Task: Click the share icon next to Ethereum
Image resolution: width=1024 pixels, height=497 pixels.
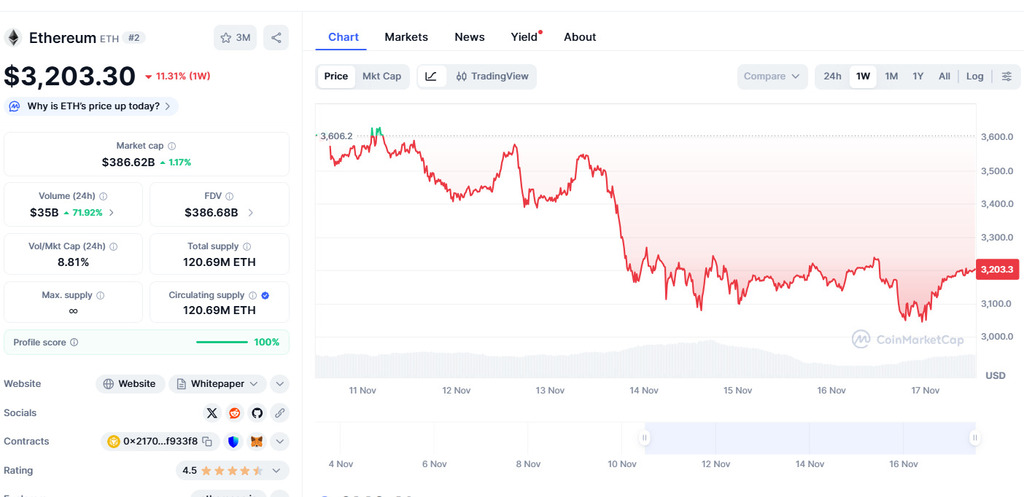Action: tap(276, 38)
